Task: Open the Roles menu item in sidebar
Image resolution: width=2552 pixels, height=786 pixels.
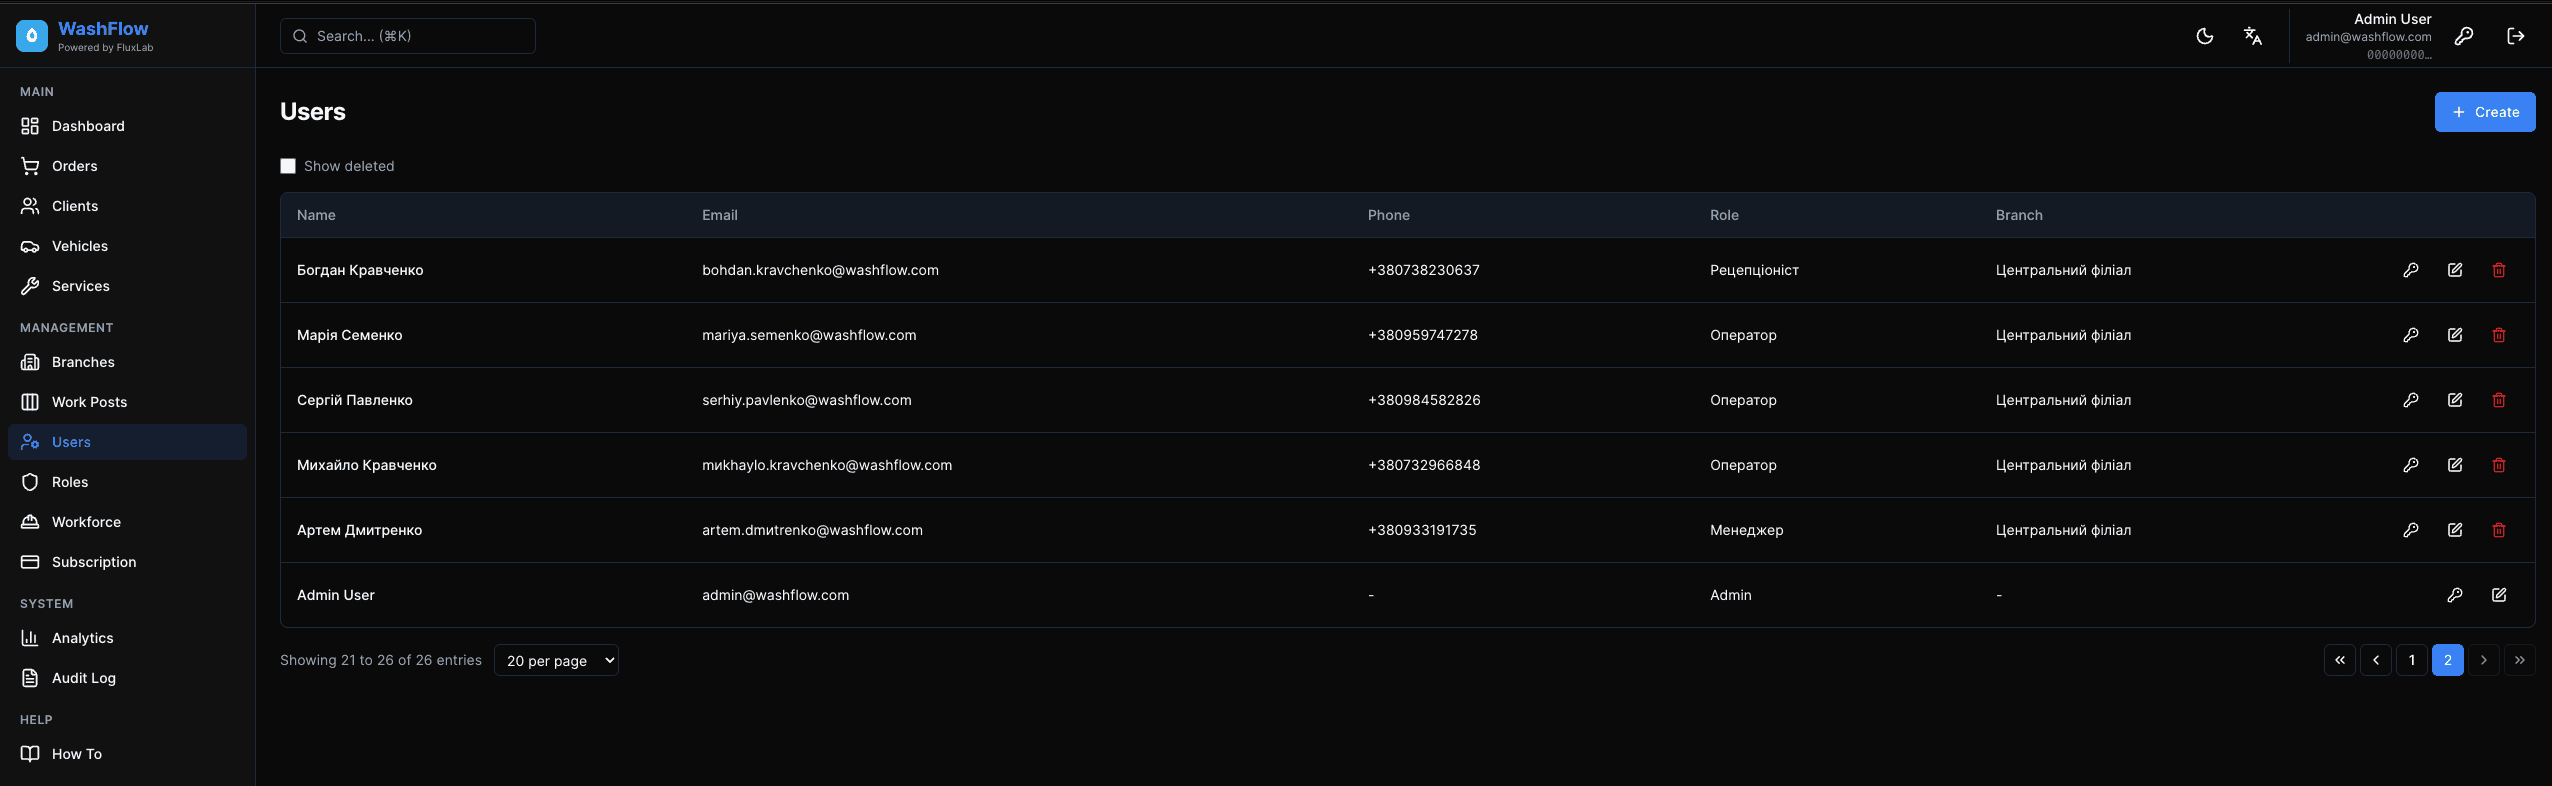Action: [x=70, y=482]
